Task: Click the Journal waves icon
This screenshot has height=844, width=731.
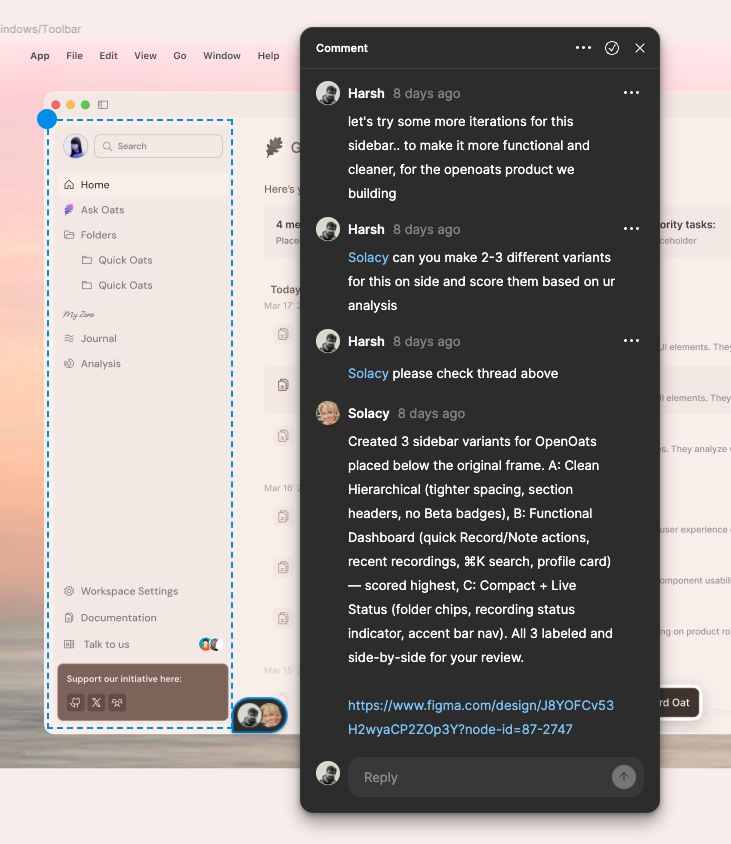Action: [x=69, y=338]
